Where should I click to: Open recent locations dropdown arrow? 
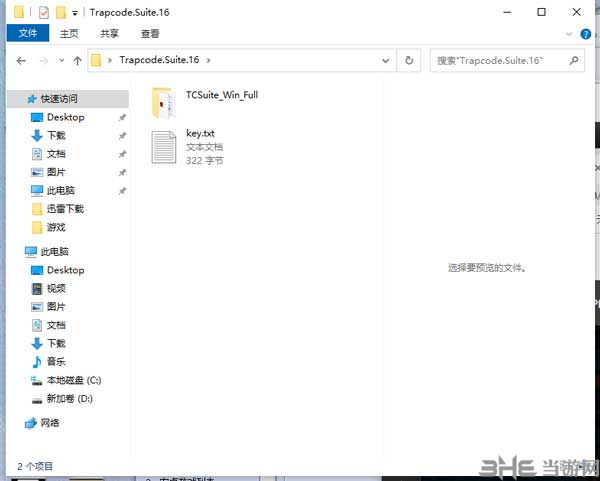62,60
